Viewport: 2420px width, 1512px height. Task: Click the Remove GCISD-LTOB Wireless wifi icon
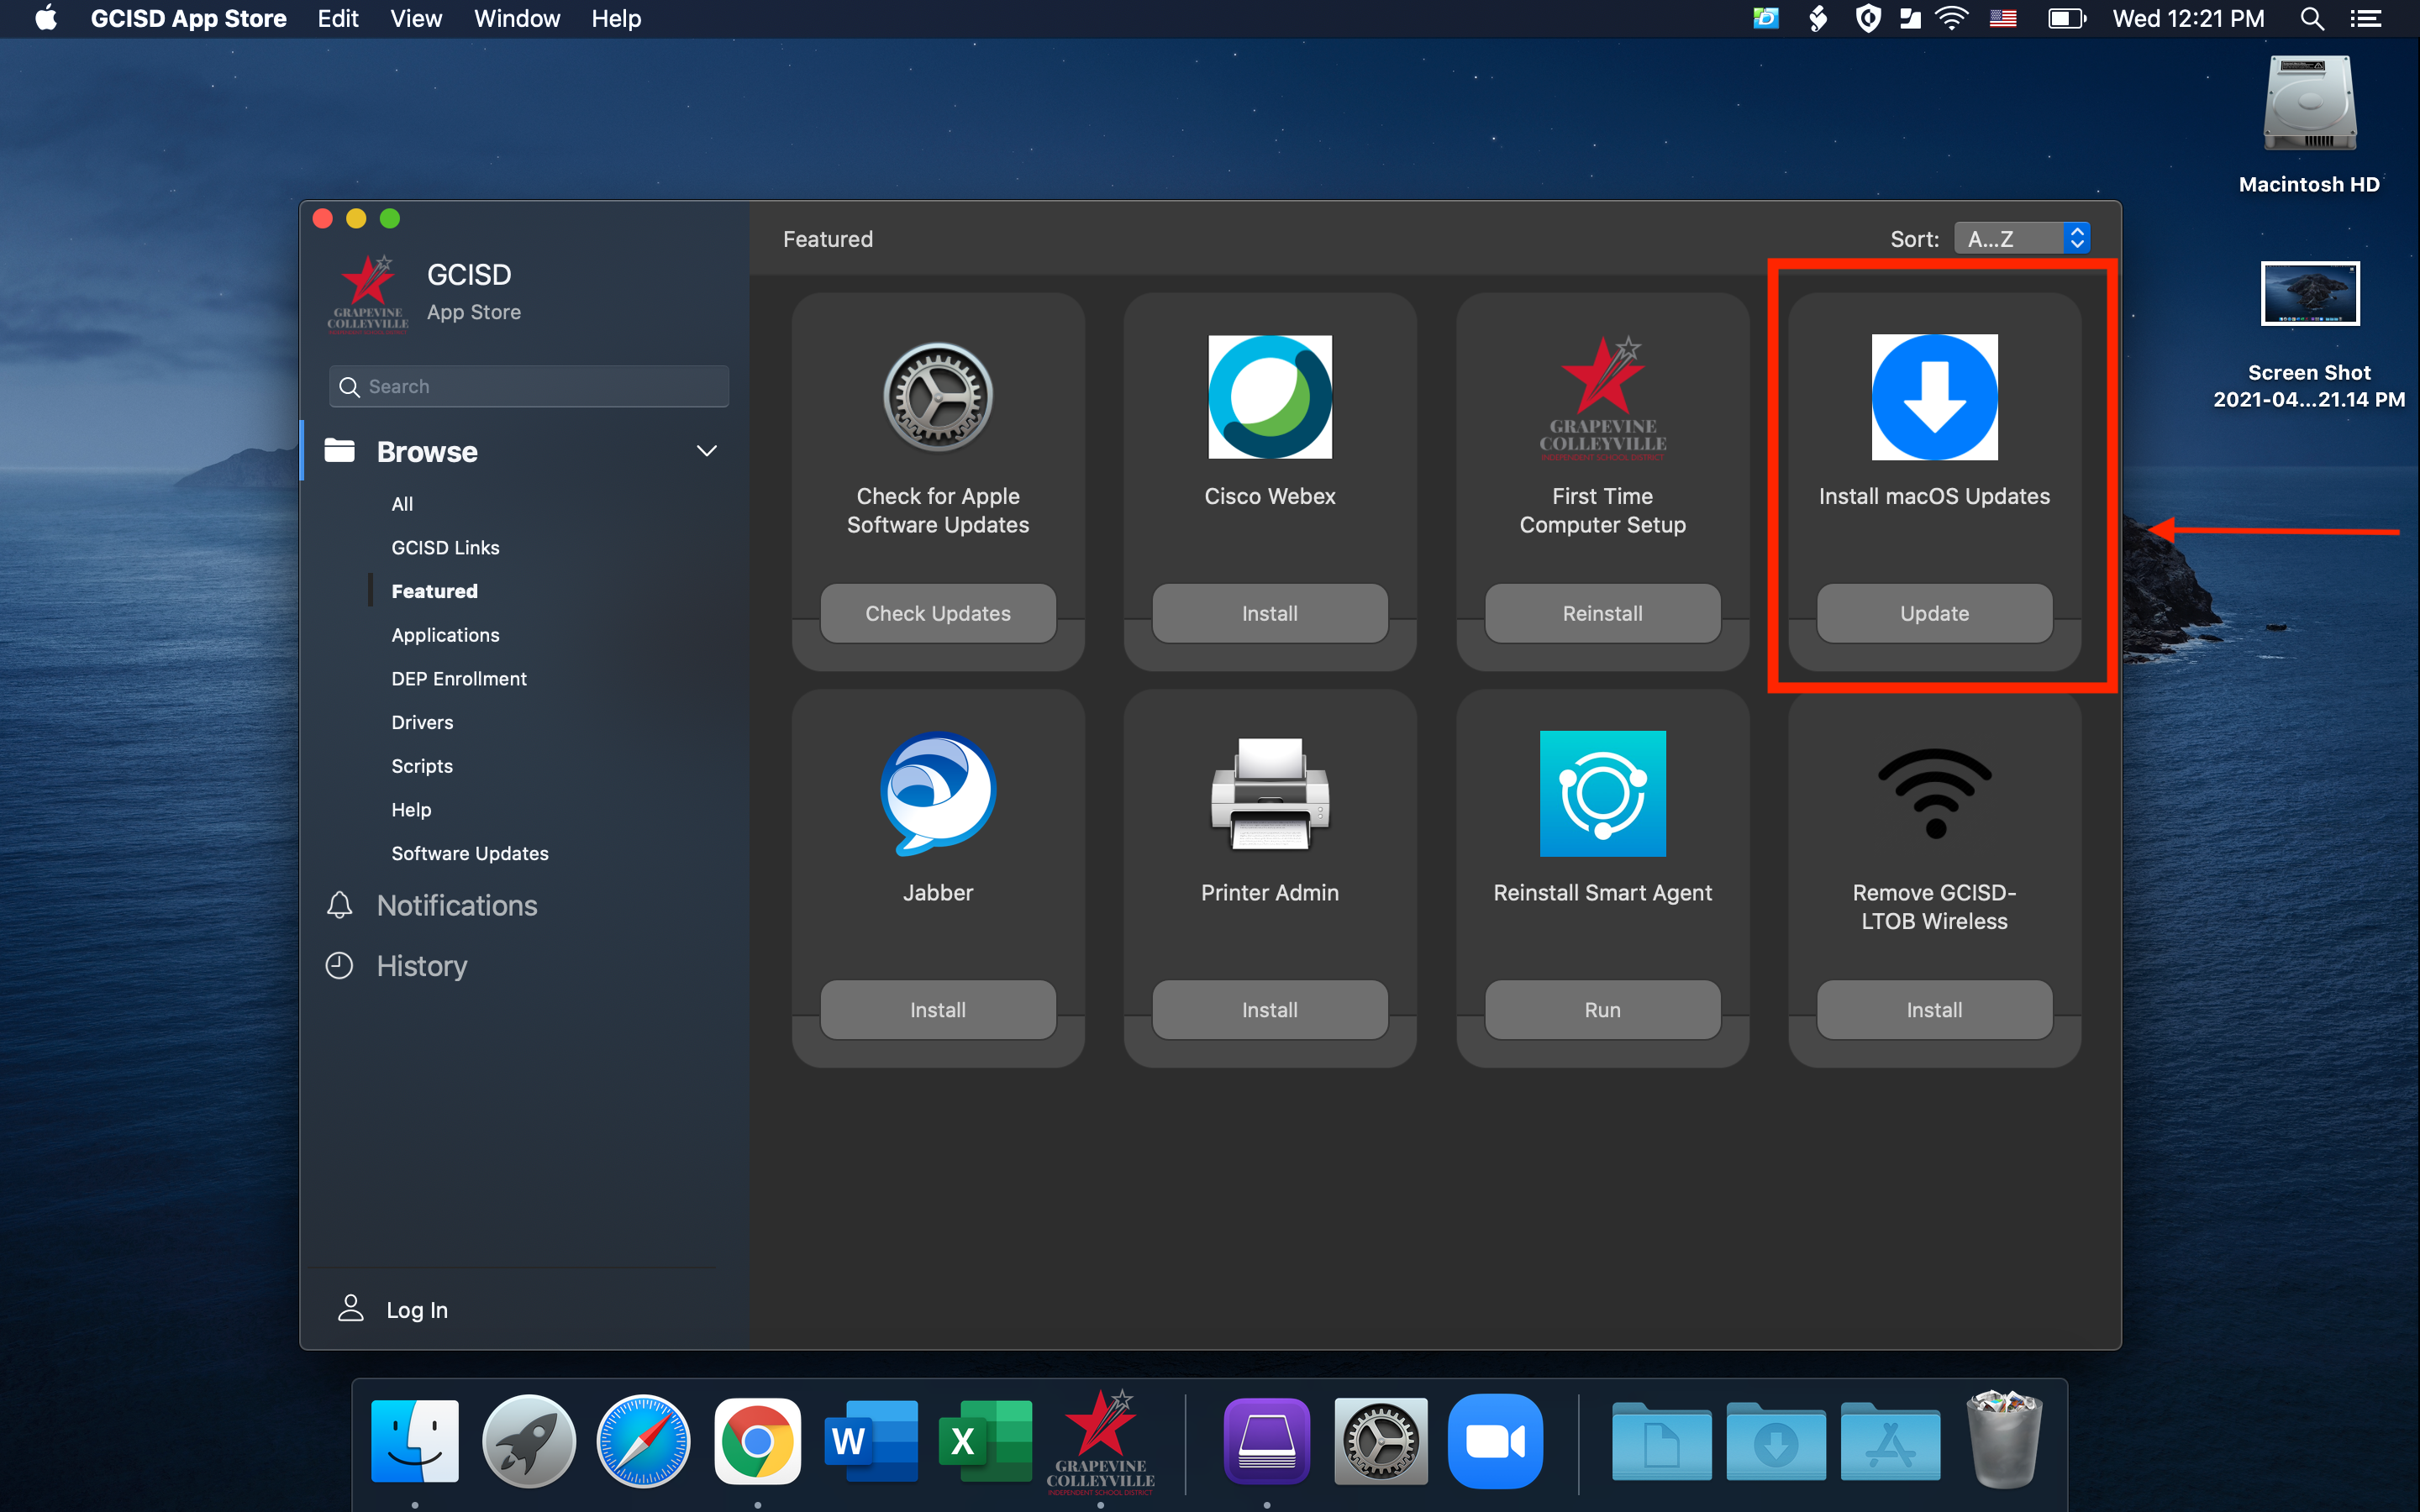(1934, 793)
